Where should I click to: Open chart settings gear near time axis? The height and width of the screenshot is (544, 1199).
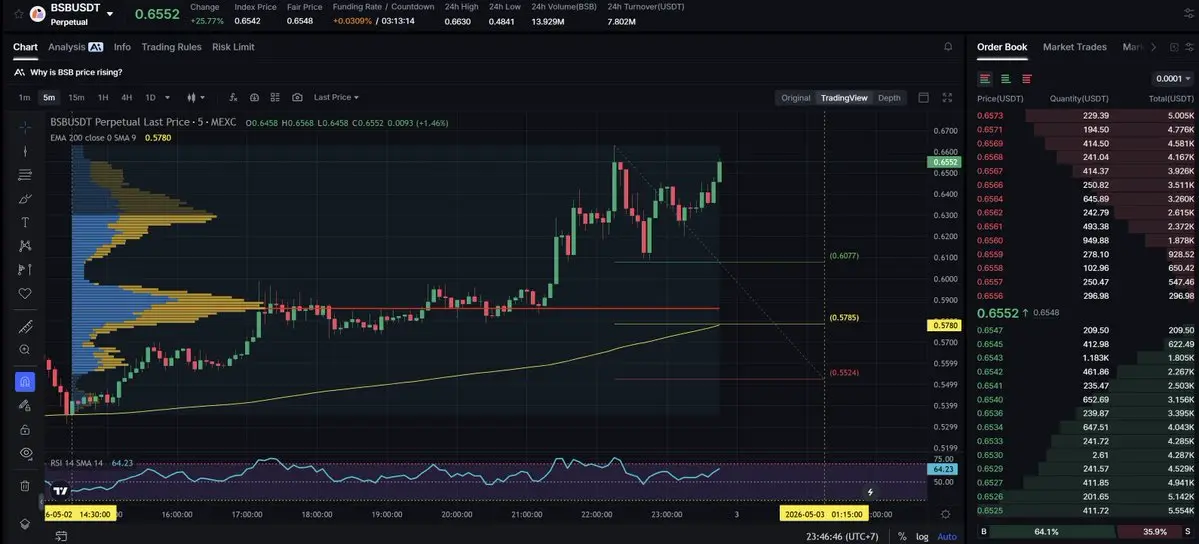(x=946, y=514)
